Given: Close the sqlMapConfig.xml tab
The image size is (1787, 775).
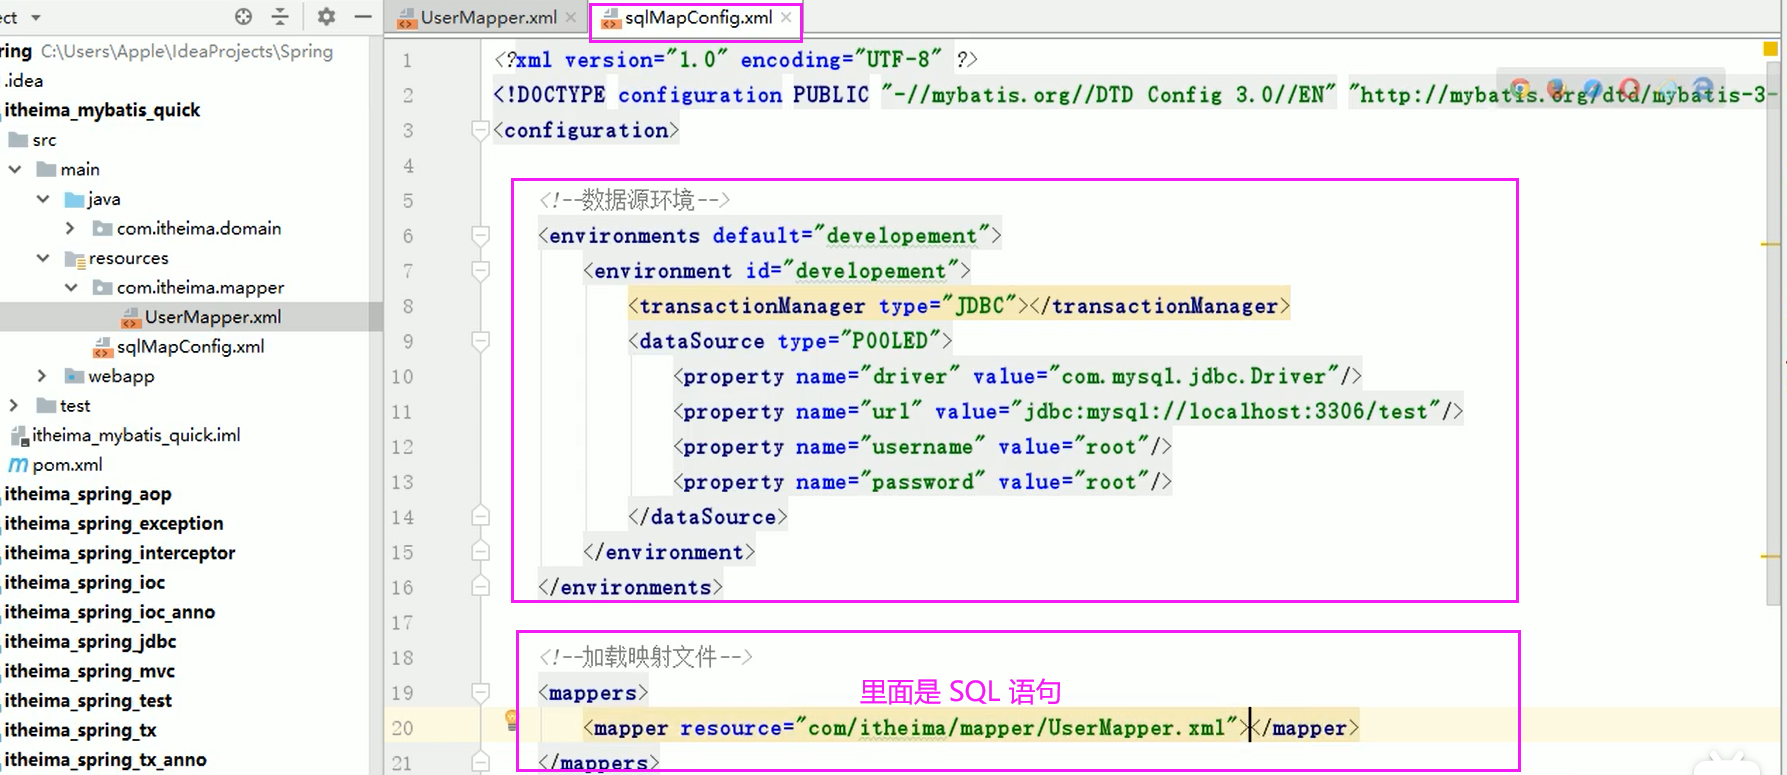Looking at the screenshot, I should [786, 18].
